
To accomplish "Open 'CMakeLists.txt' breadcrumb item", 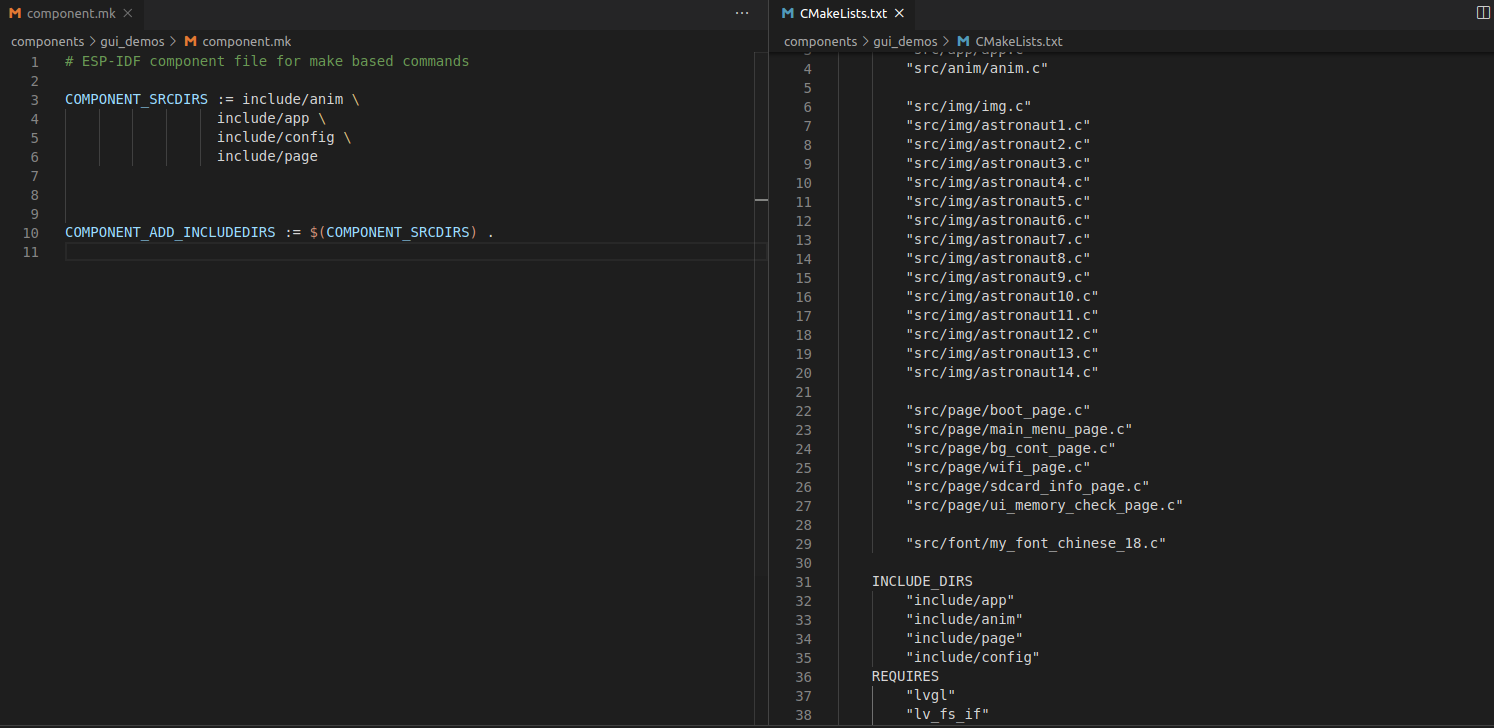I will pos(1018,42).
